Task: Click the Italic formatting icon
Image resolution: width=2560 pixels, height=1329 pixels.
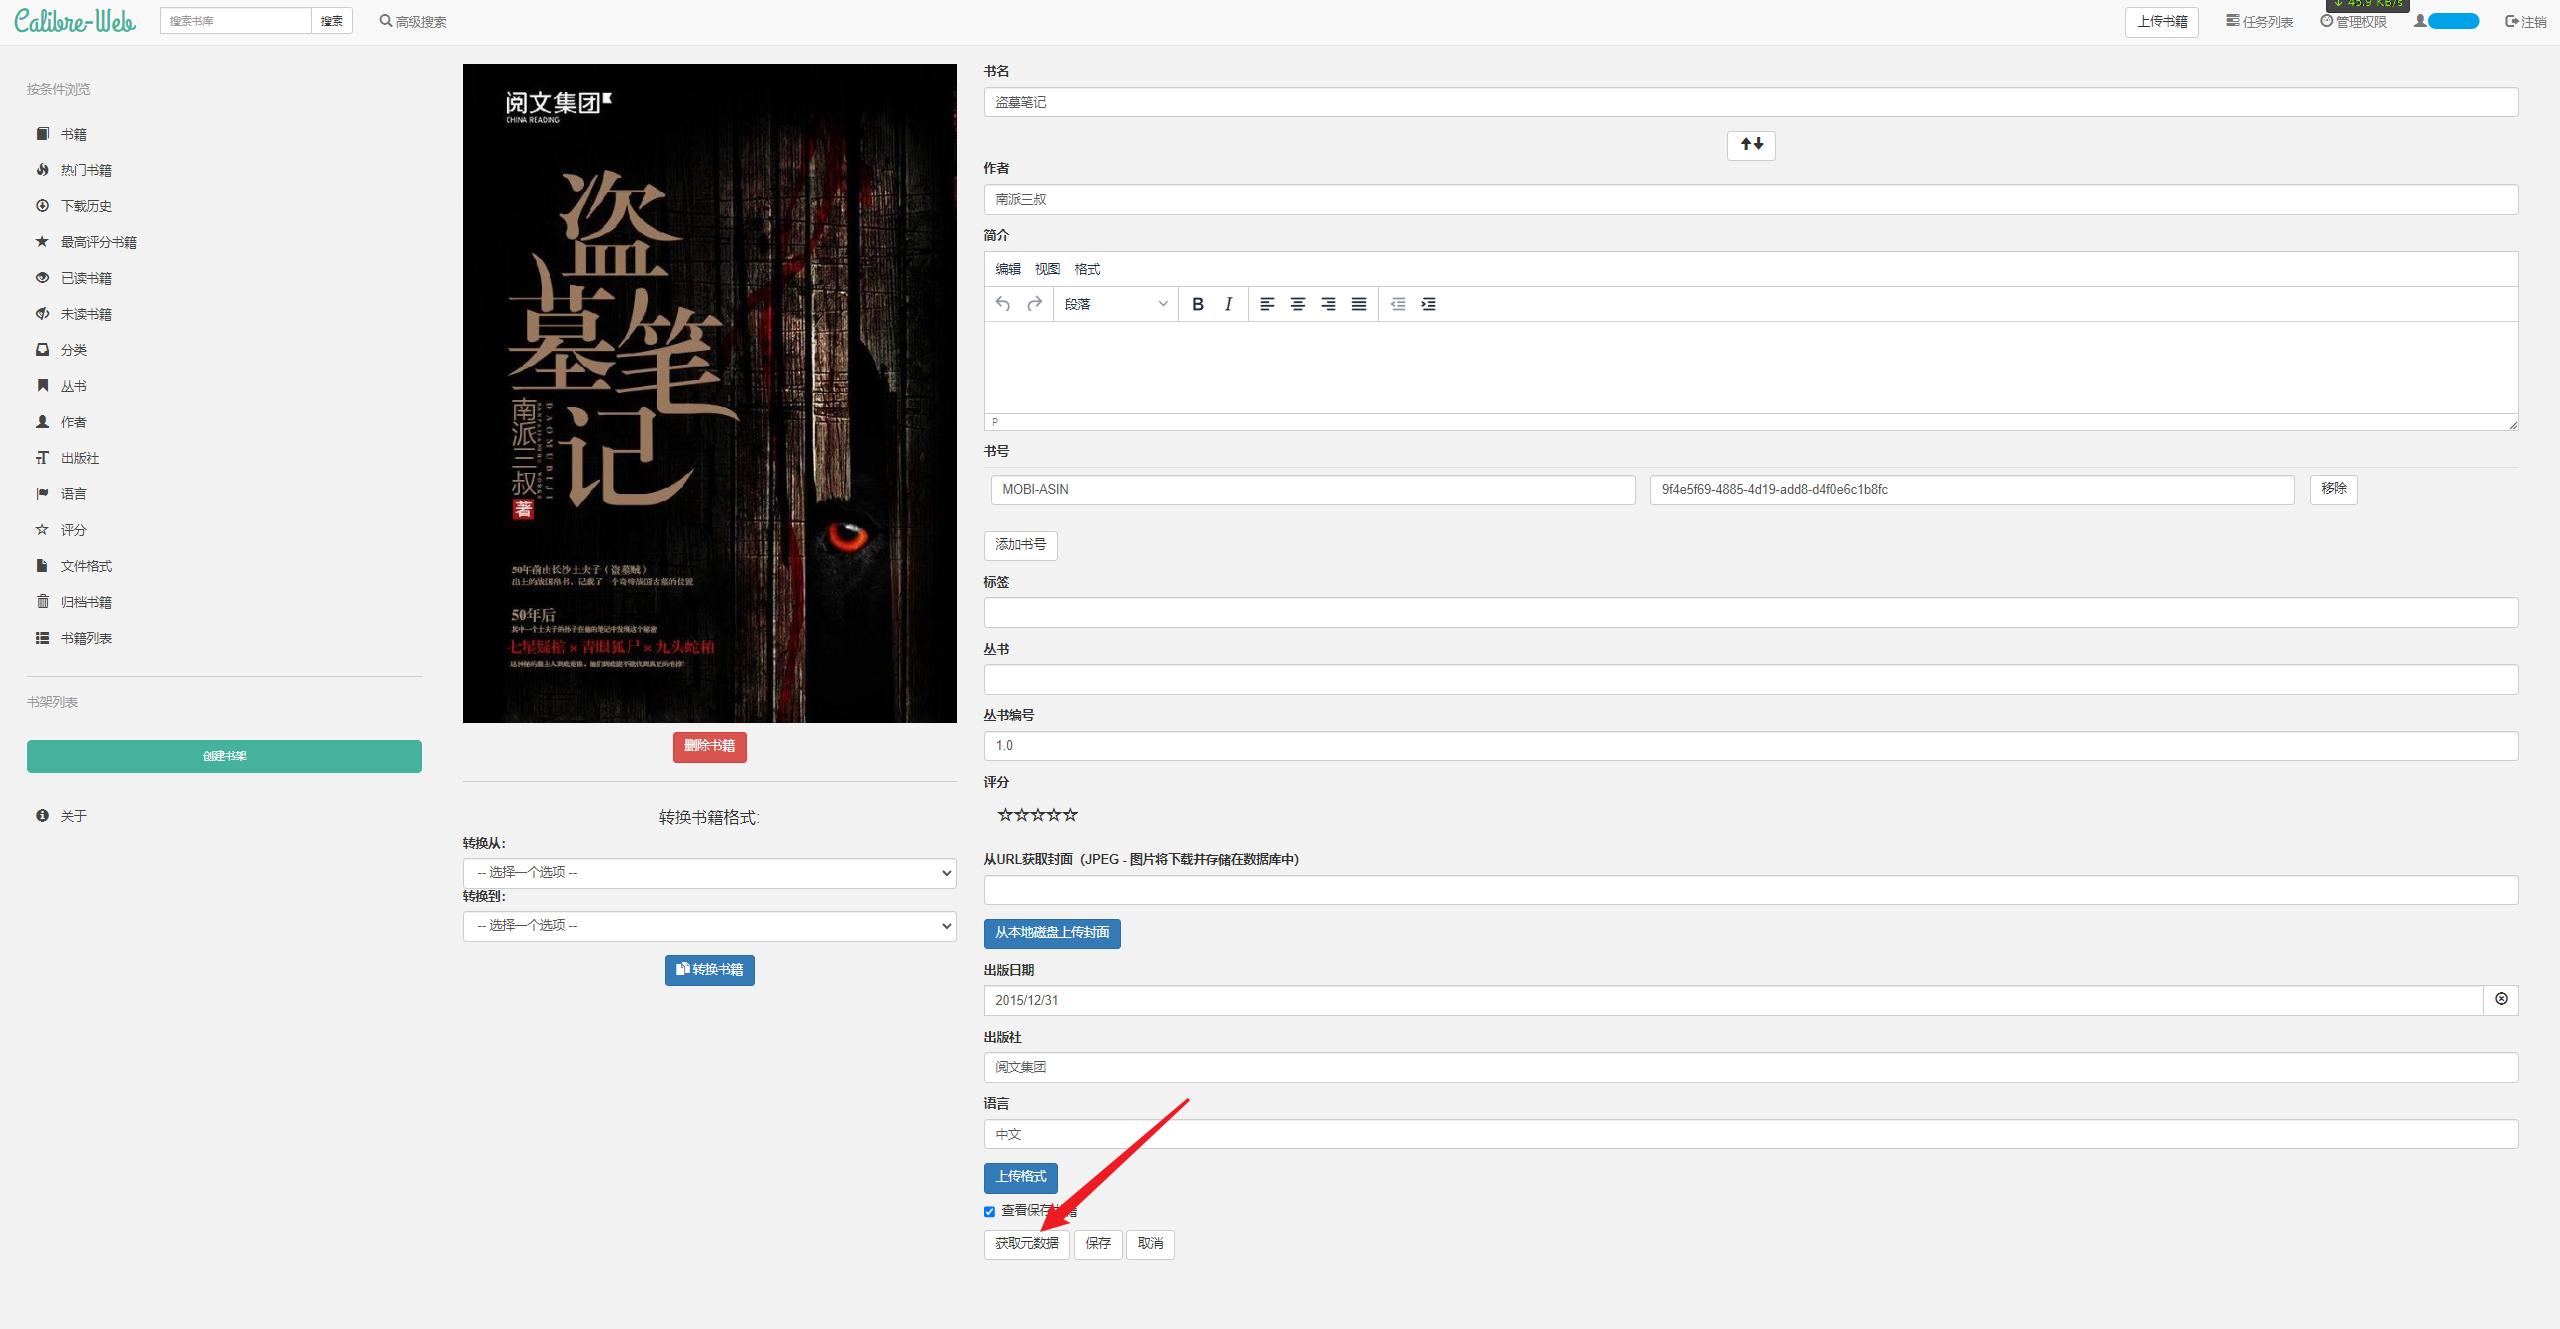Action: [x=1228, y=304]
